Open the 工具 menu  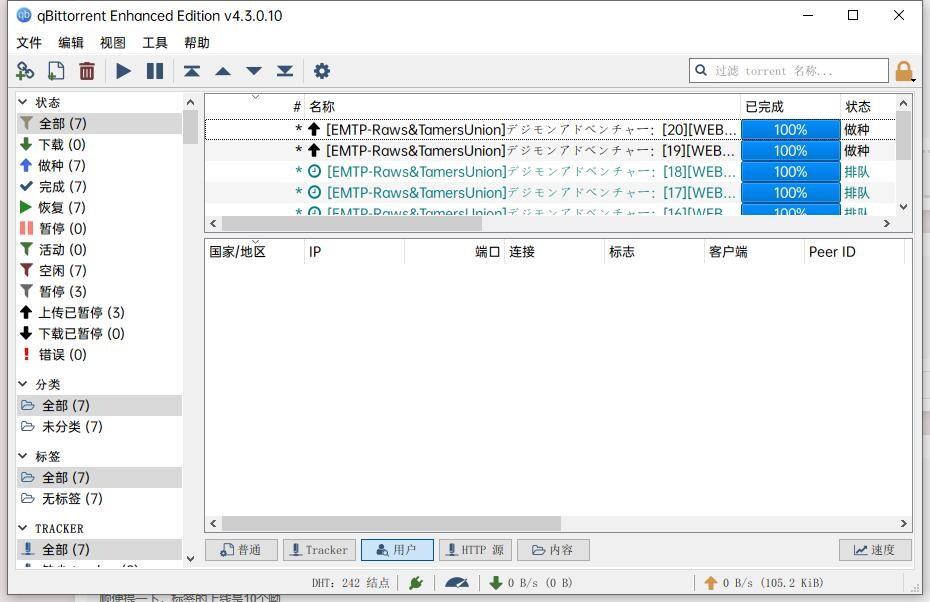pos(155,43)
